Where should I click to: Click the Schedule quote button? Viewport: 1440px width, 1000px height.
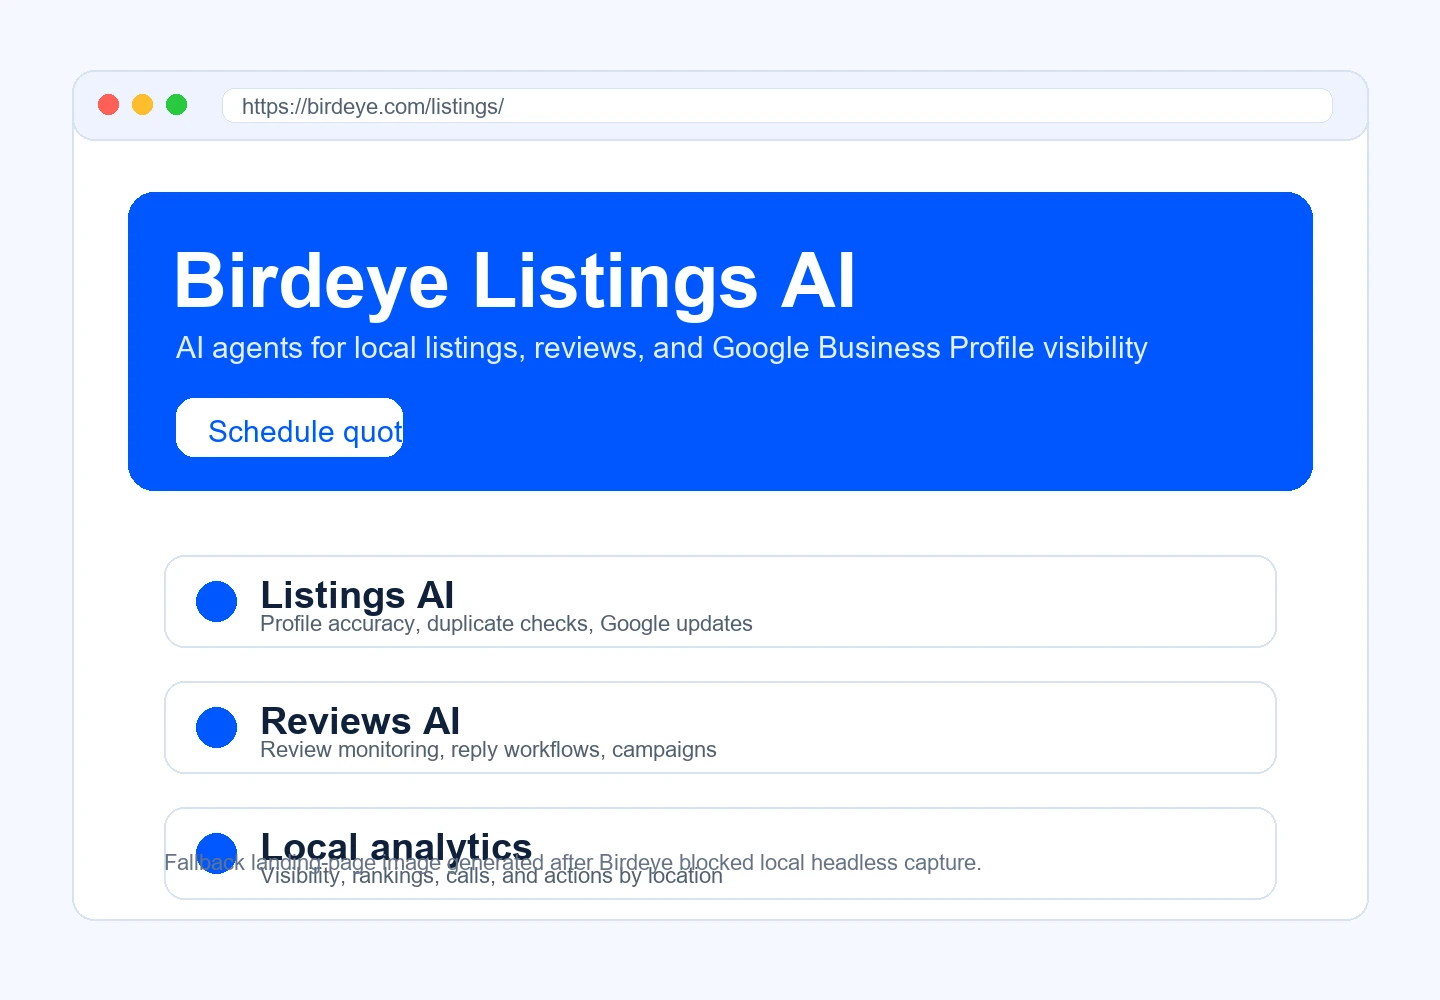(x=289, y=428)
